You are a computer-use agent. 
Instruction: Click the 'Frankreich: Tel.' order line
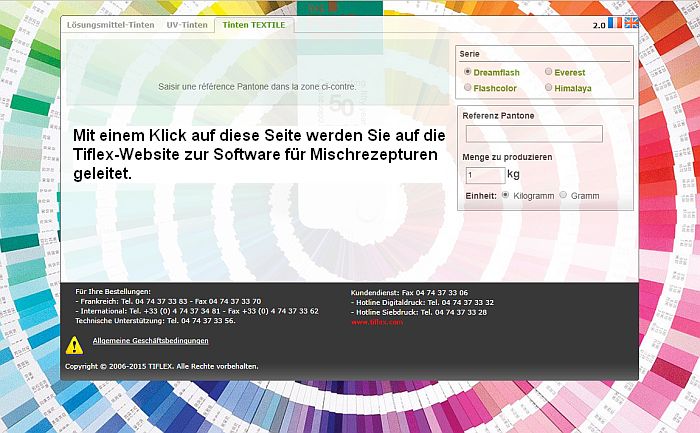coord(168,301)
